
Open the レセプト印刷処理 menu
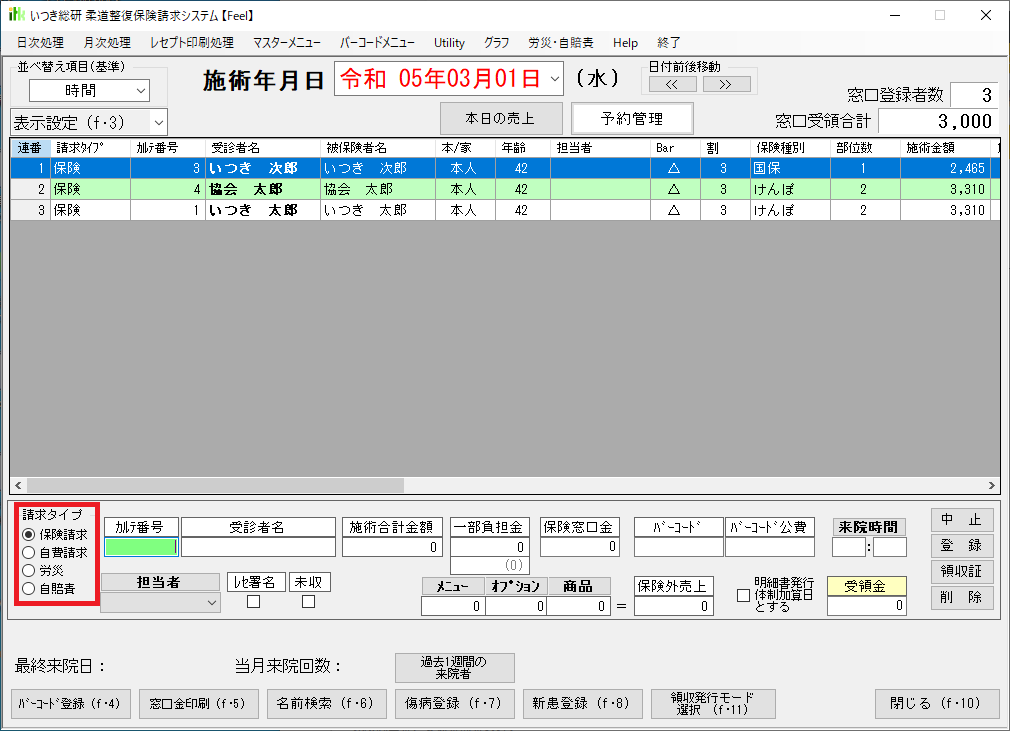coord(191,43)
